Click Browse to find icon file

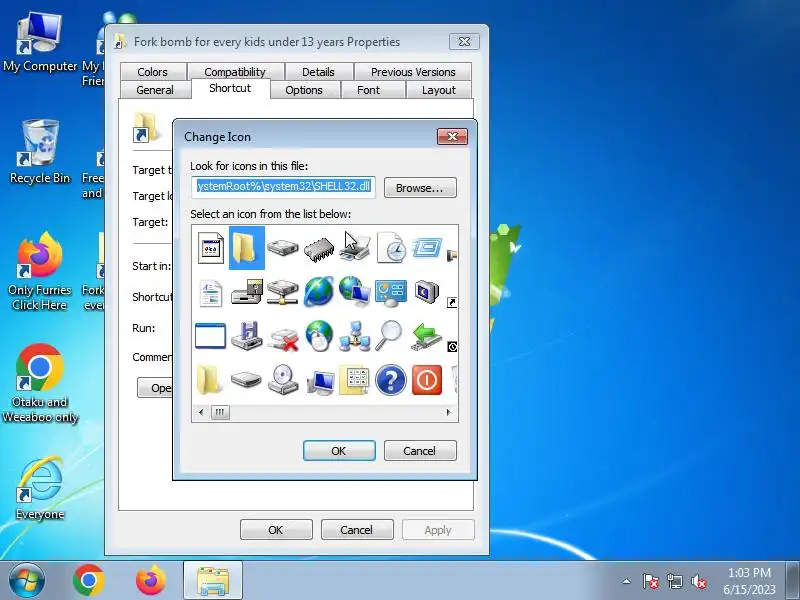pyautogui.click(x=420, y=188)
